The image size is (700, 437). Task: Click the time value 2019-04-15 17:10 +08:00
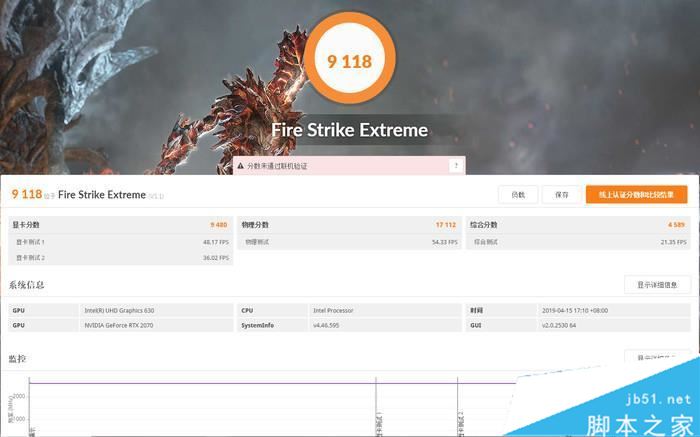(575, 310)
